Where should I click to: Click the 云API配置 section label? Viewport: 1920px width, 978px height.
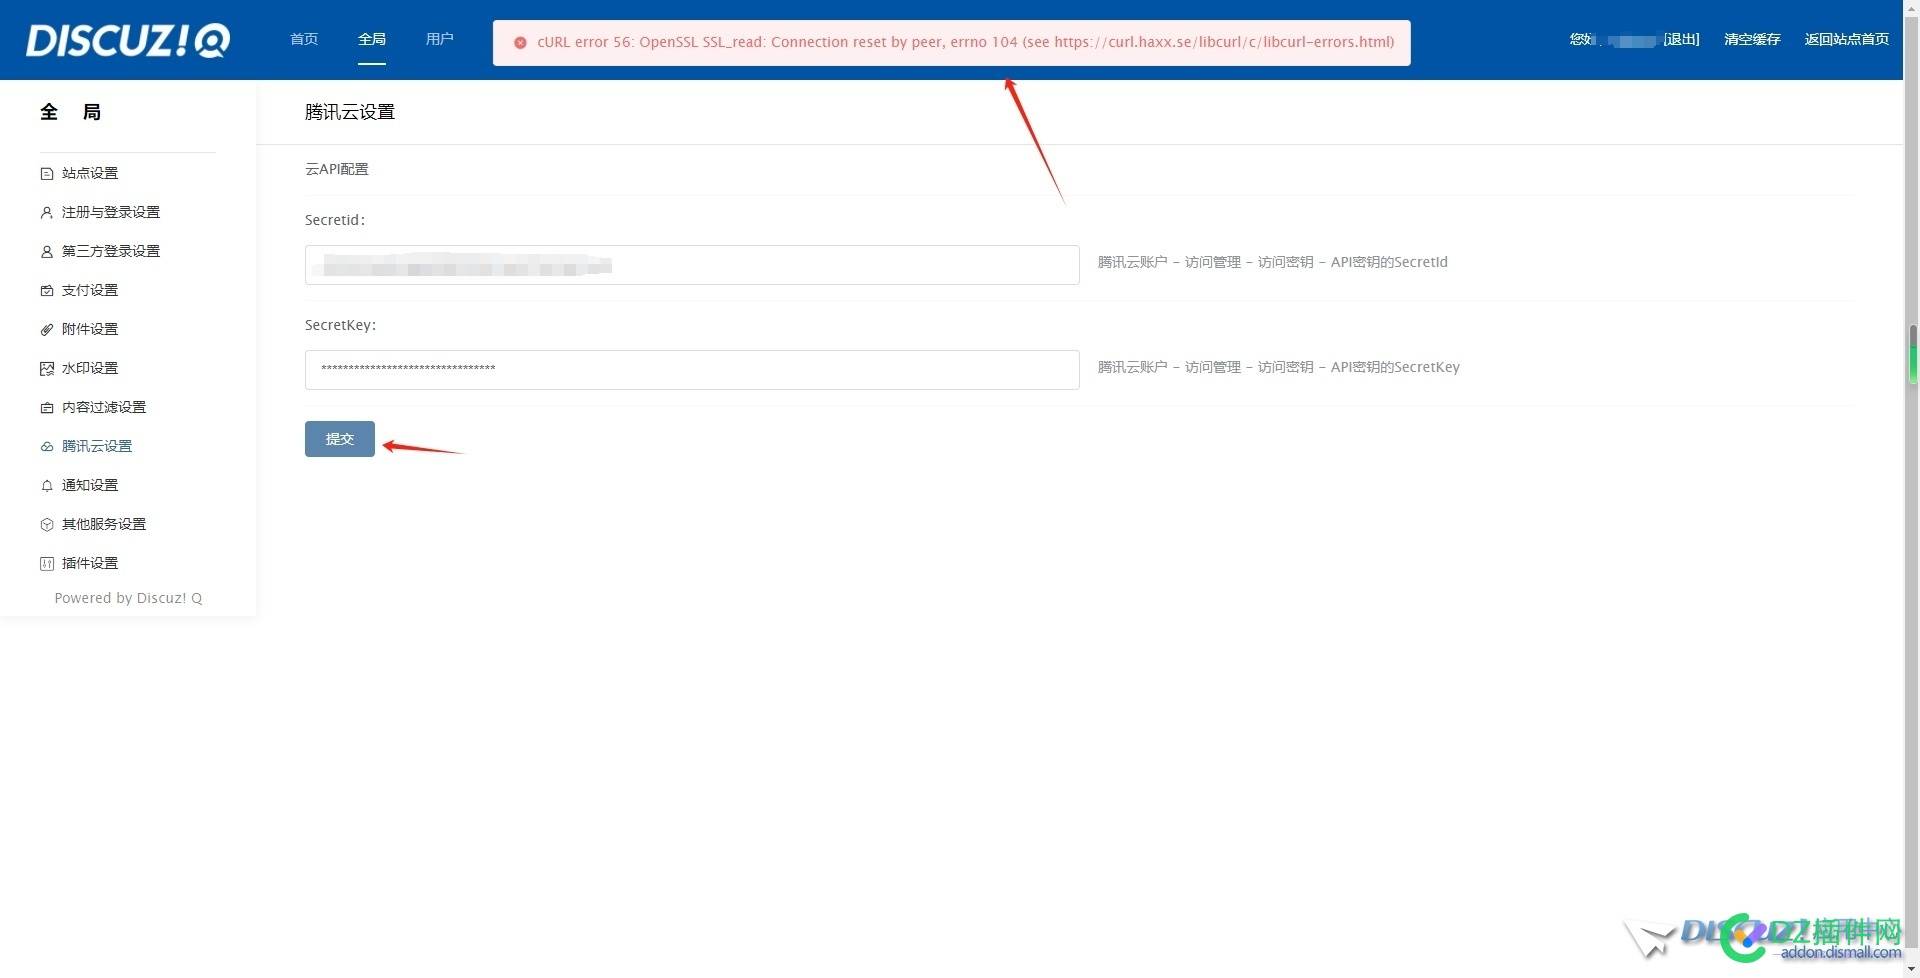point(337,169)
